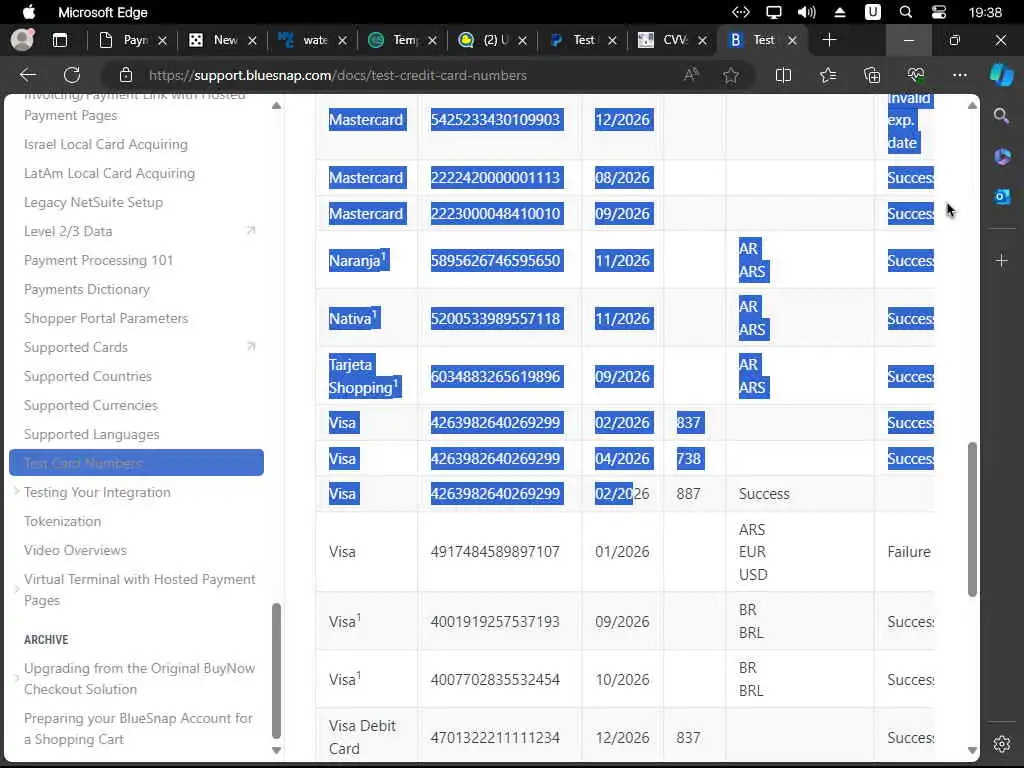
Task: Click sidebar scroll up arrow
Action: (x=276, y=106)
